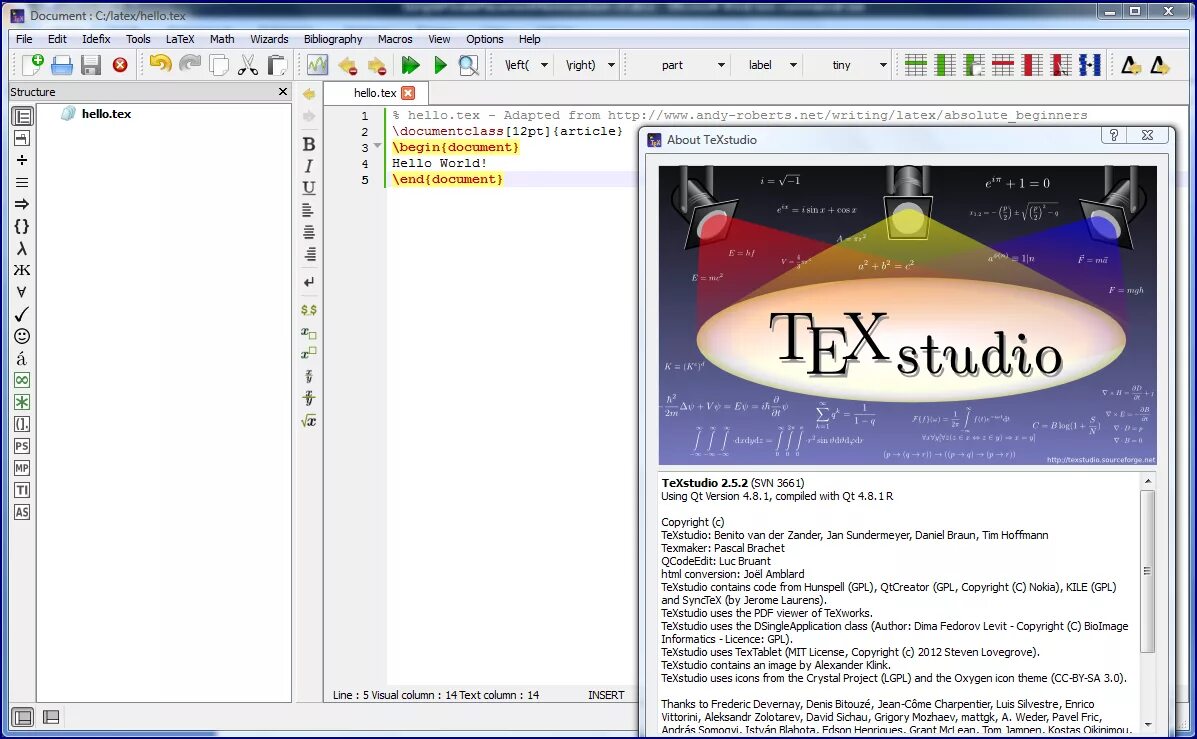Open the \left( delimiter dropdown

point(544,65)
